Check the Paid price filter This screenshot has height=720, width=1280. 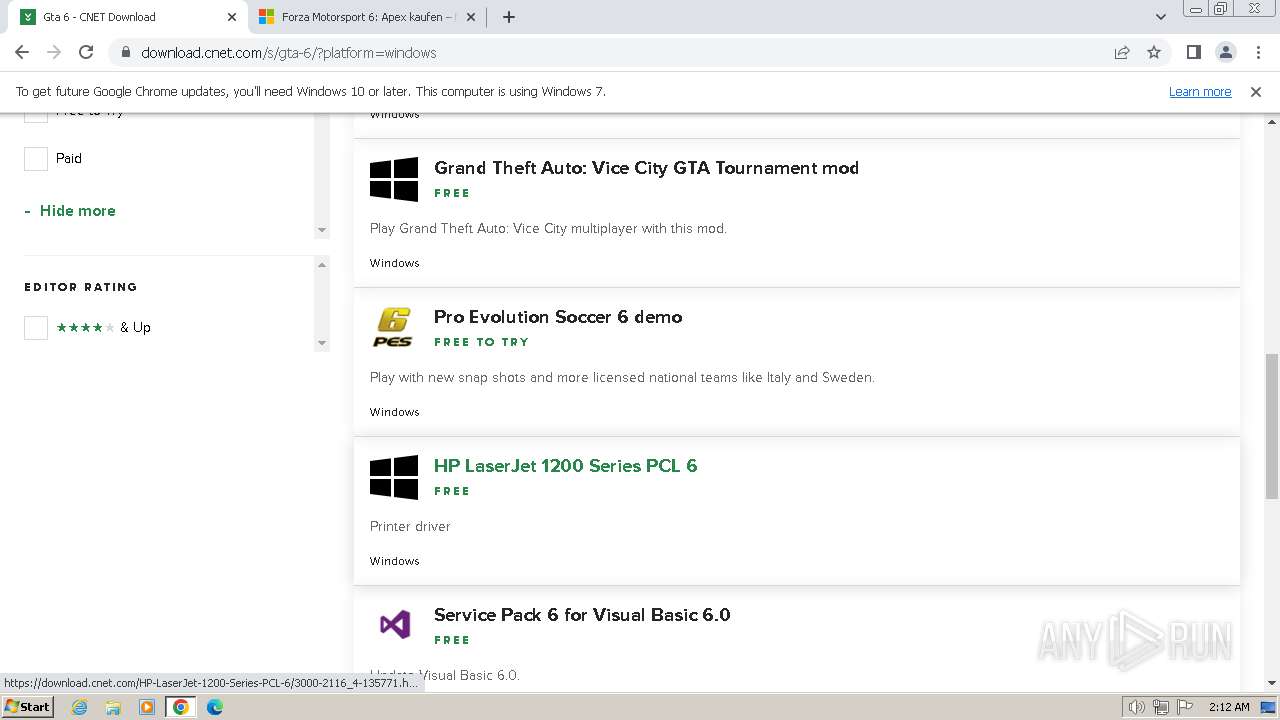[36, 158]
